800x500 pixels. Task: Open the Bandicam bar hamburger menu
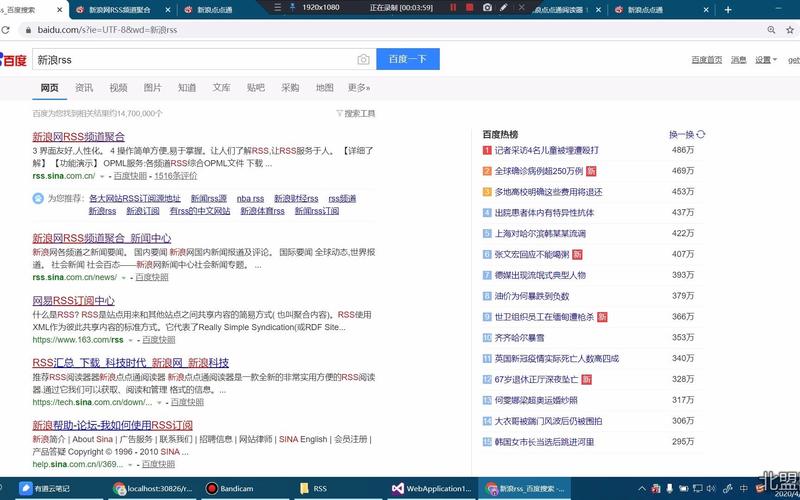(x=278, y=8)
